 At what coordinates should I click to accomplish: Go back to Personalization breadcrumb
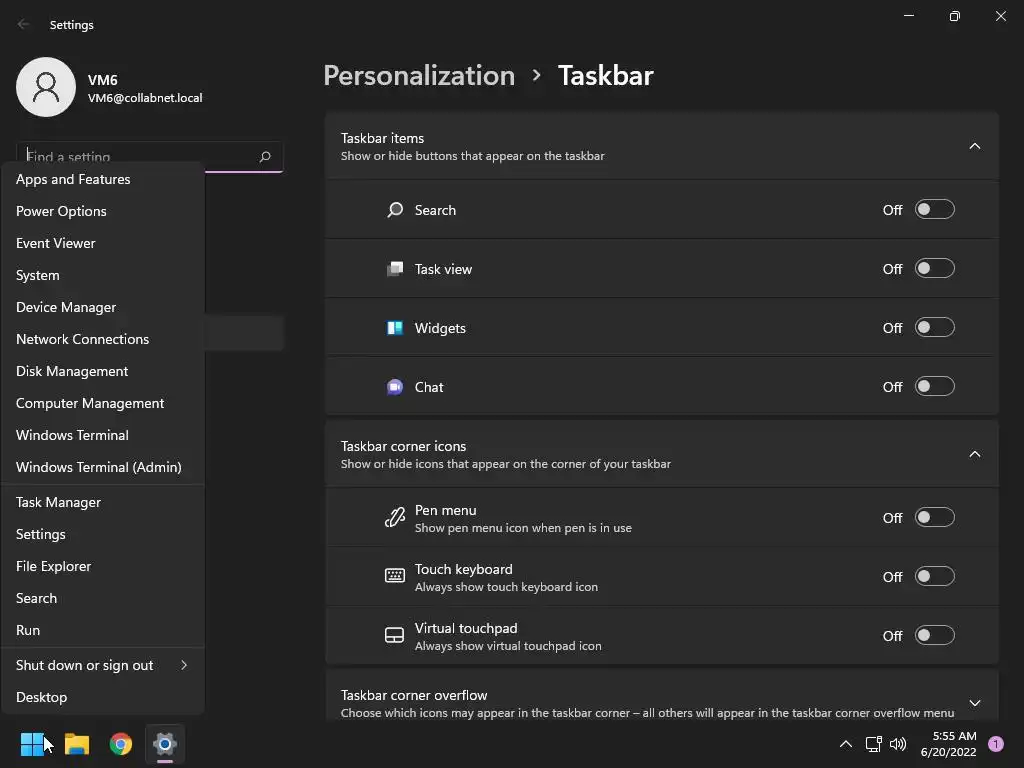click(x=419, y=76)
